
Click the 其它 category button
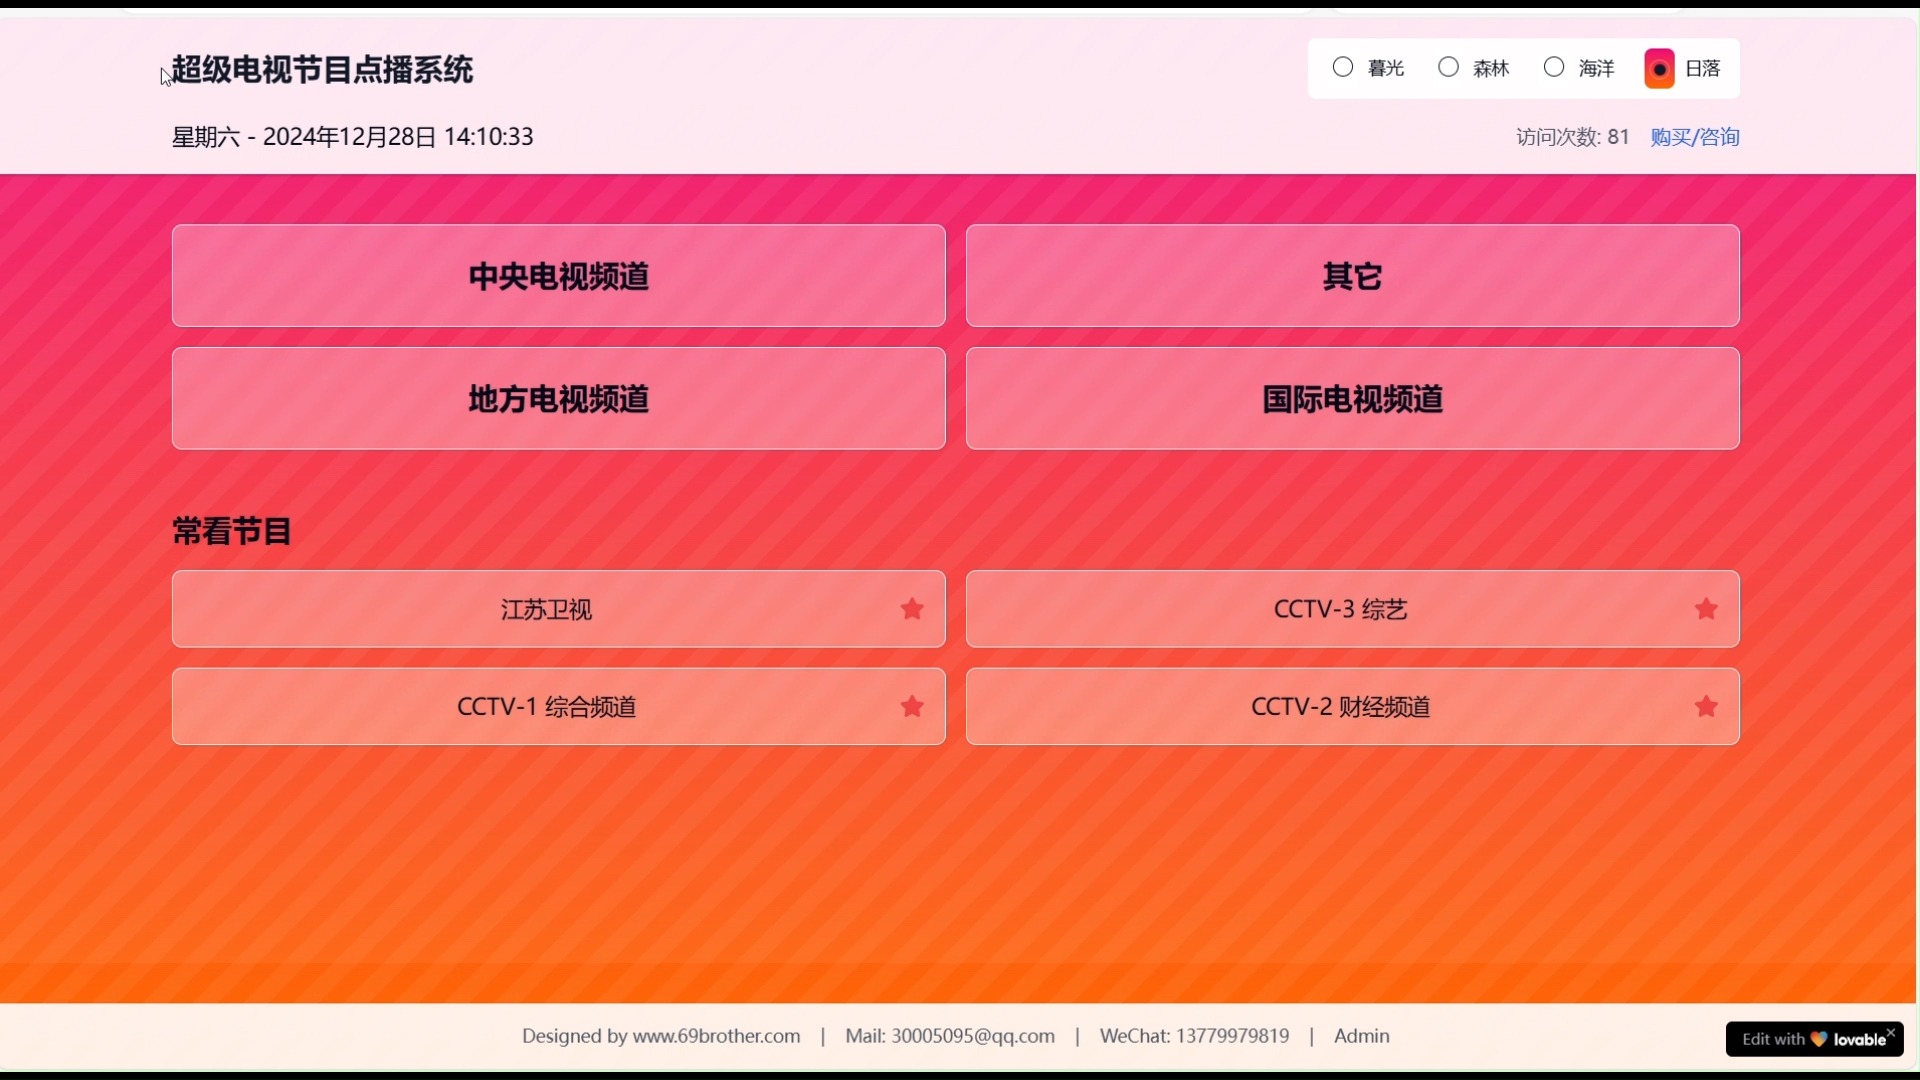click(1352, 274)
